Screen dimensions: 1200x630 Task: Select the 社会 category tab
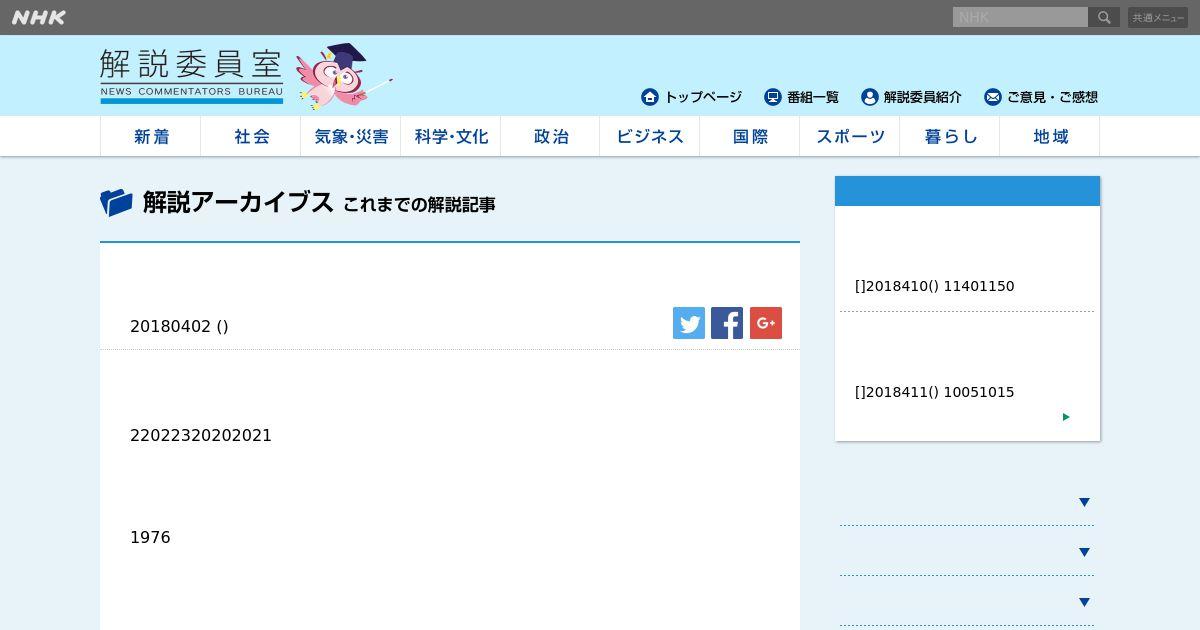pos(251,136)
